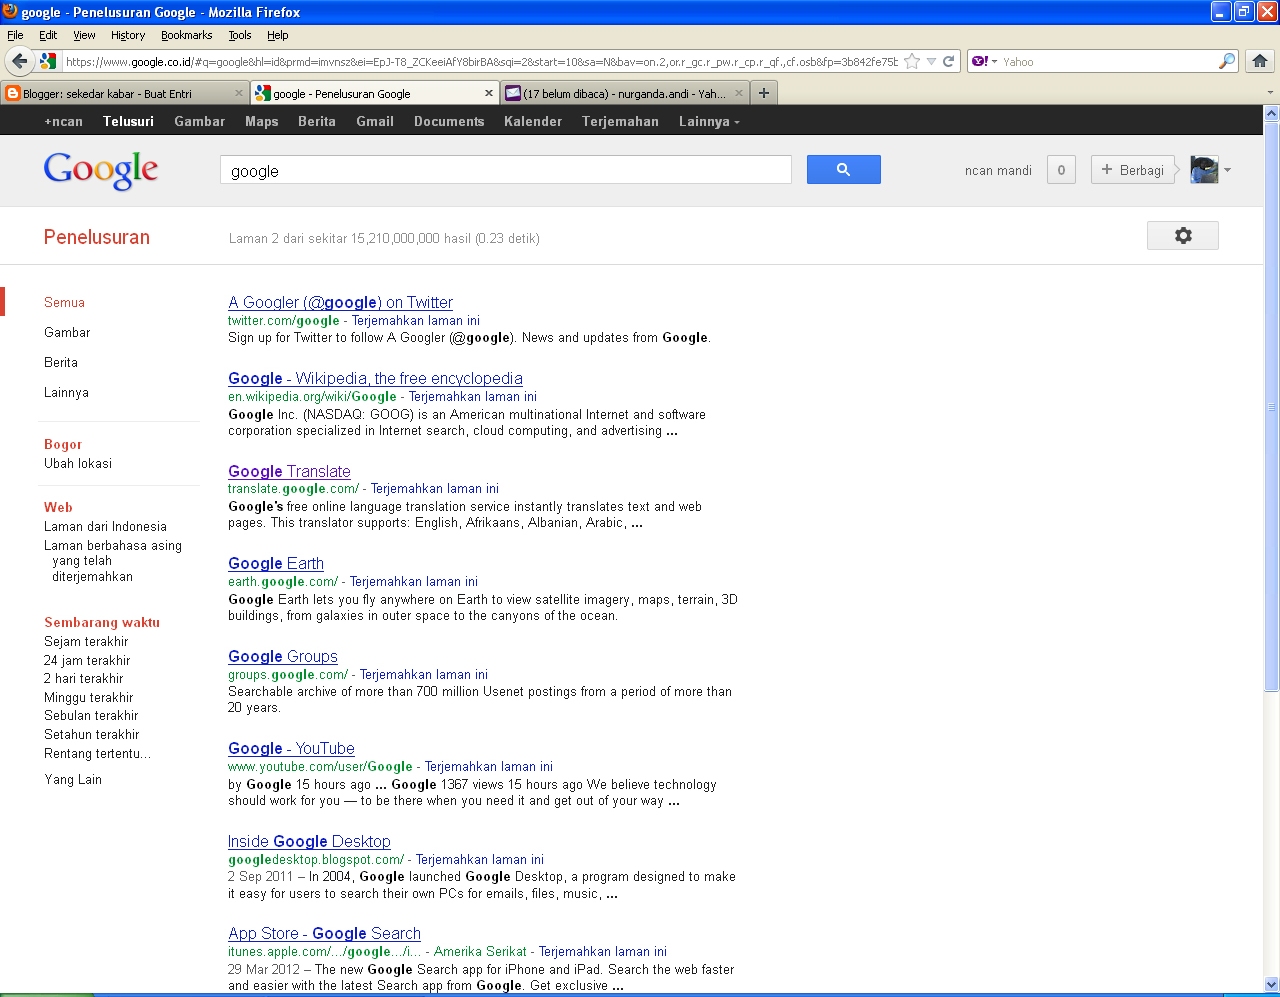Open the list all tabs dropdown arrow

pos(1271,93)
